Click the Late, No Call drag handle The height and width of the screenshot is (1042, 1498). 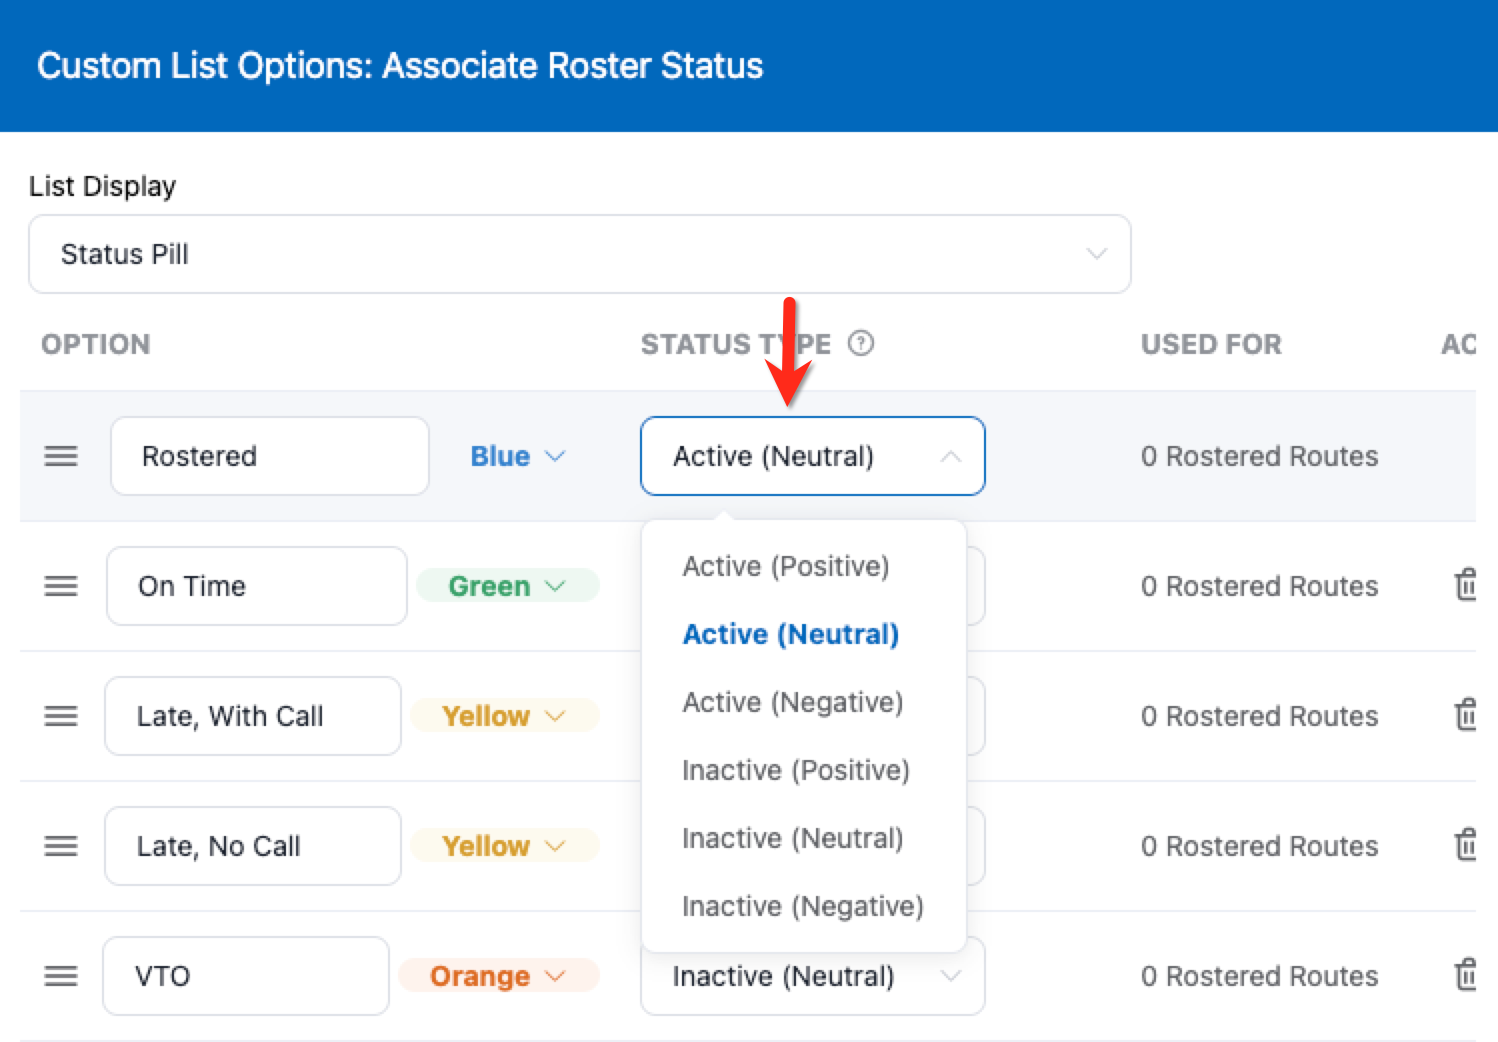point(61,846)
